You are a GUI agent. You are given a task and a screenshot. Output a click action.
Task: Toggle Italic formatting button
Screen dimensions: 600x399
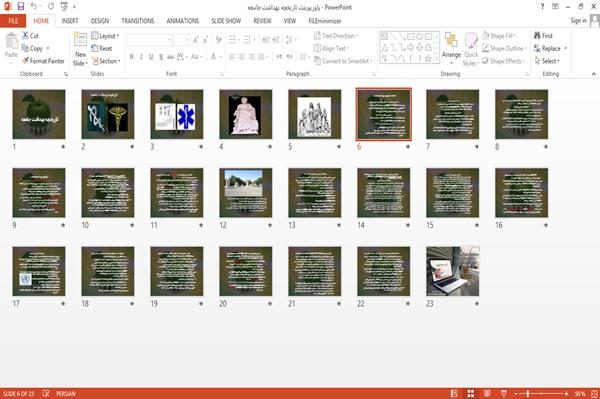point(141,57)
